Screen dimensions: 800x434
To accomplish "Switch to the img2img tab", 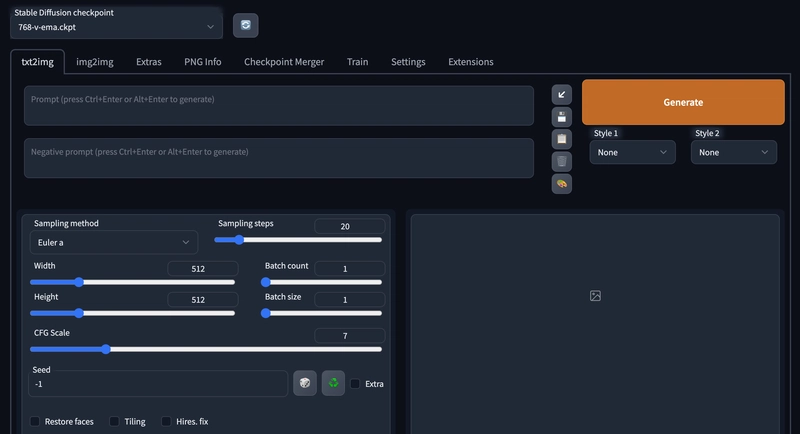I will (x=95, y=62).
